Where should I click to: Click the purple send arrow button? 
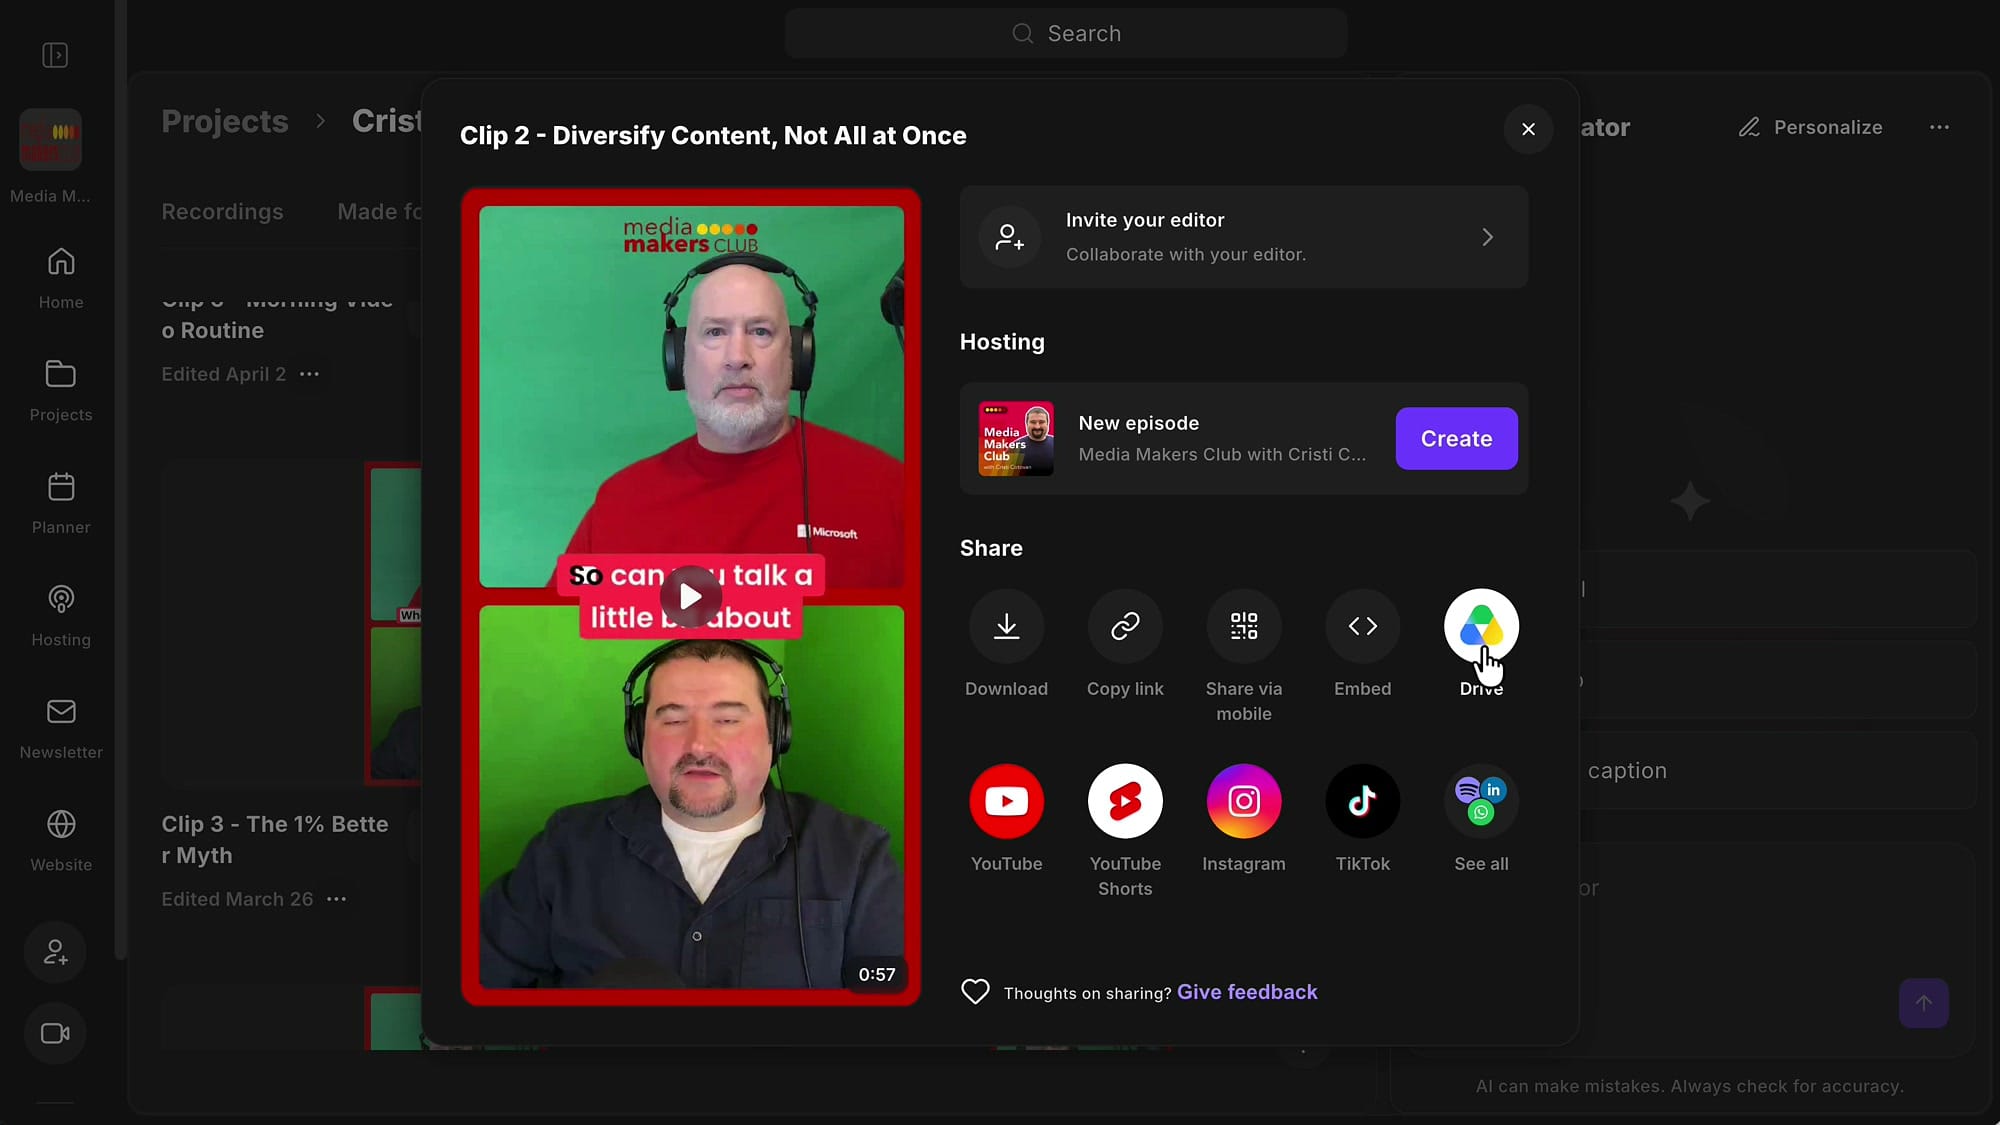tap(1924, 1003)
